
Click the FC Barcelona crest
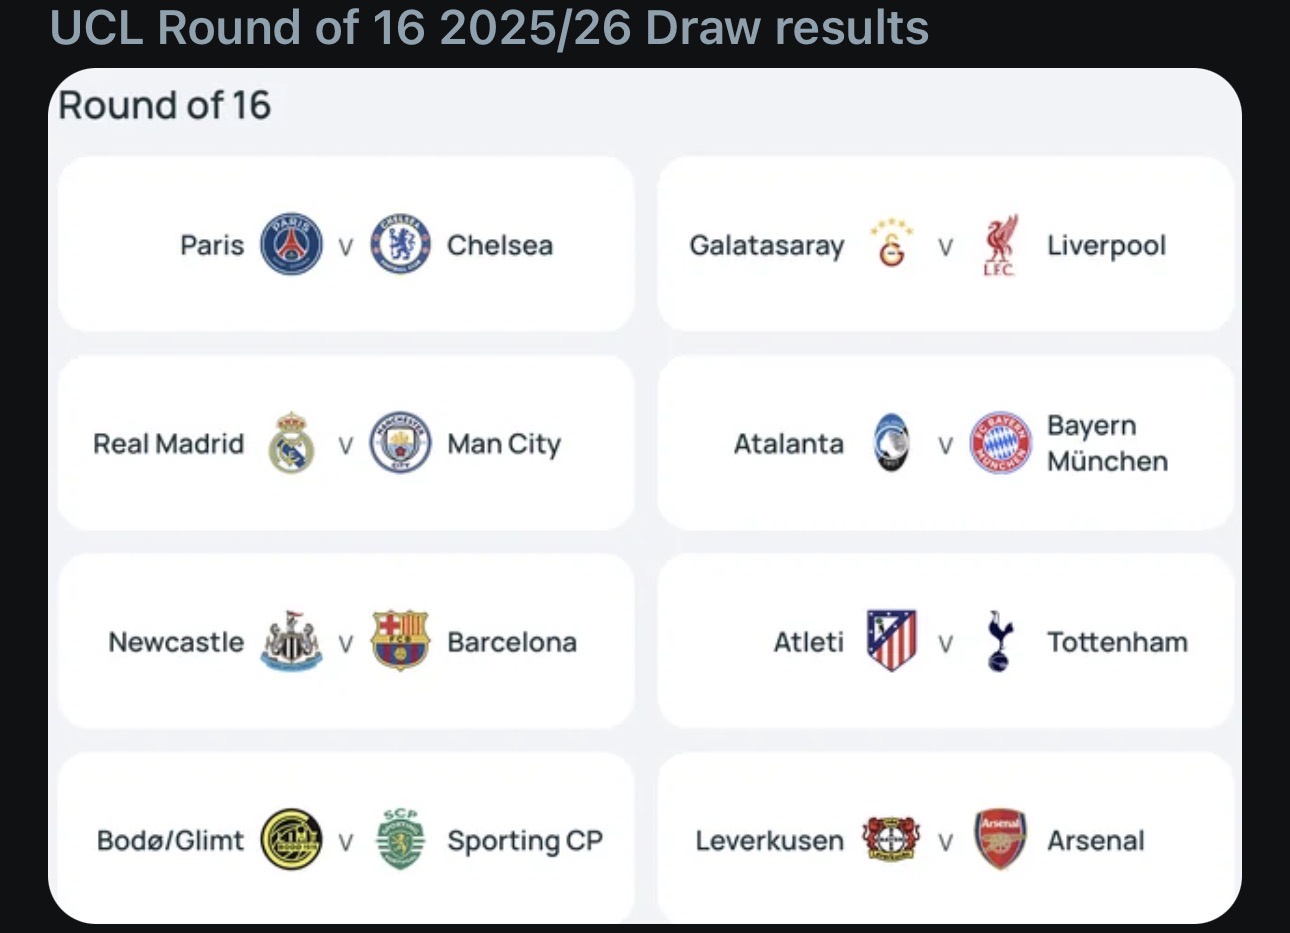pyautogui.click(x=400, y=641)
